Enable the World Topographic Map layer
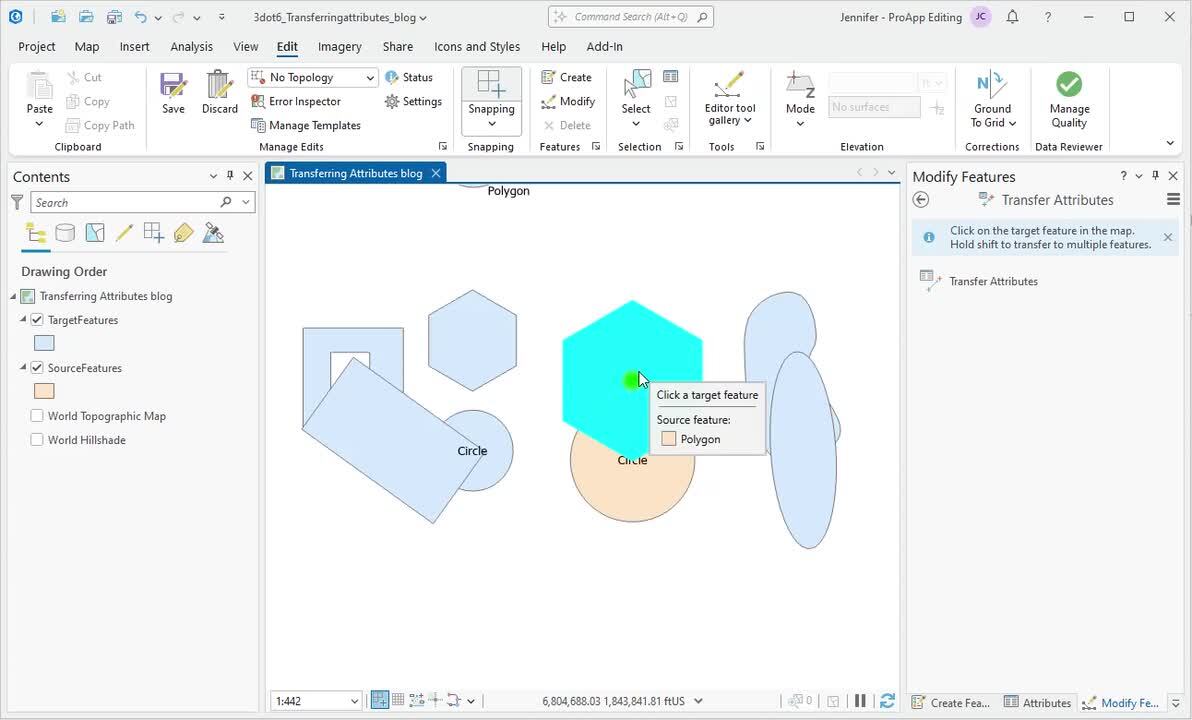 click(37, 416)
